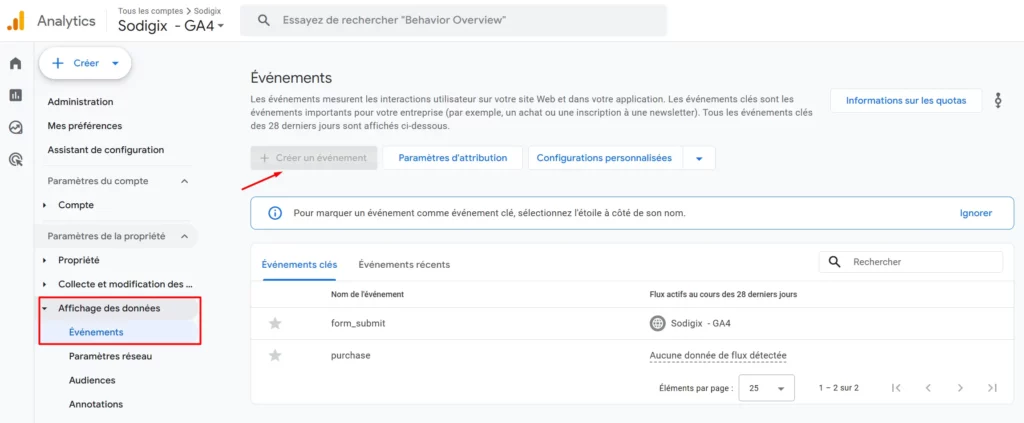Click Flux actifs column header
Image resolution: width=1024 pixels, height=423 pixels.
pyautogui.click(x=723, y=294)
